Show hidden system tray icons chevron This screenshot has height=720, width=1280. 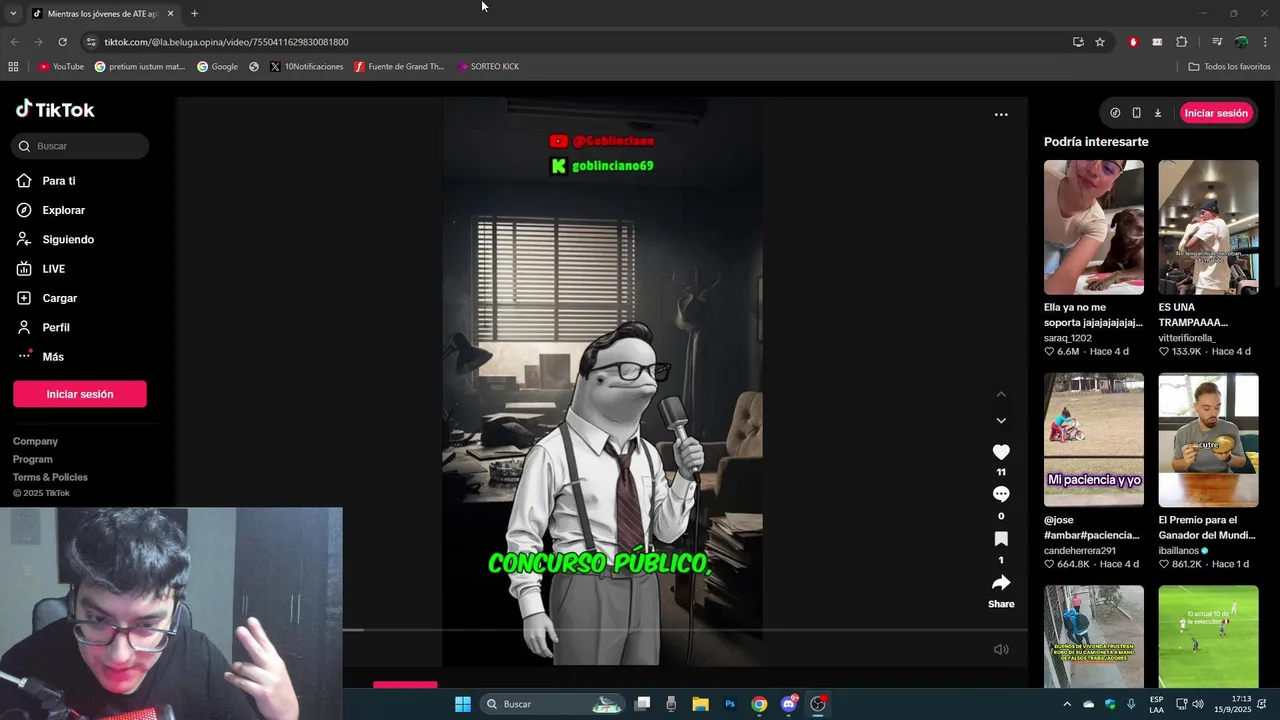(1067, 704)
